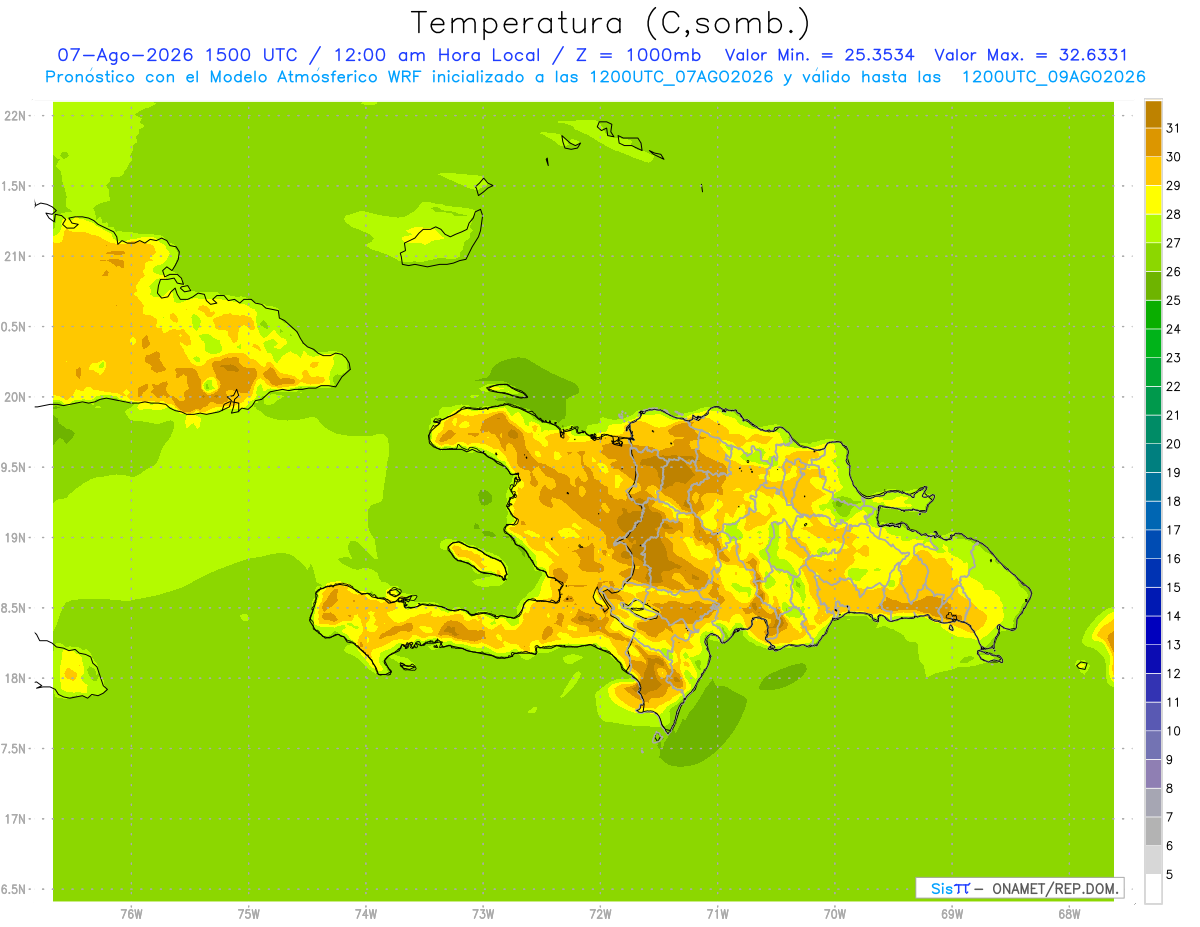Click the '22N' latitude axis label
This screenshot has width=1200, height=927.
[14, 115]
